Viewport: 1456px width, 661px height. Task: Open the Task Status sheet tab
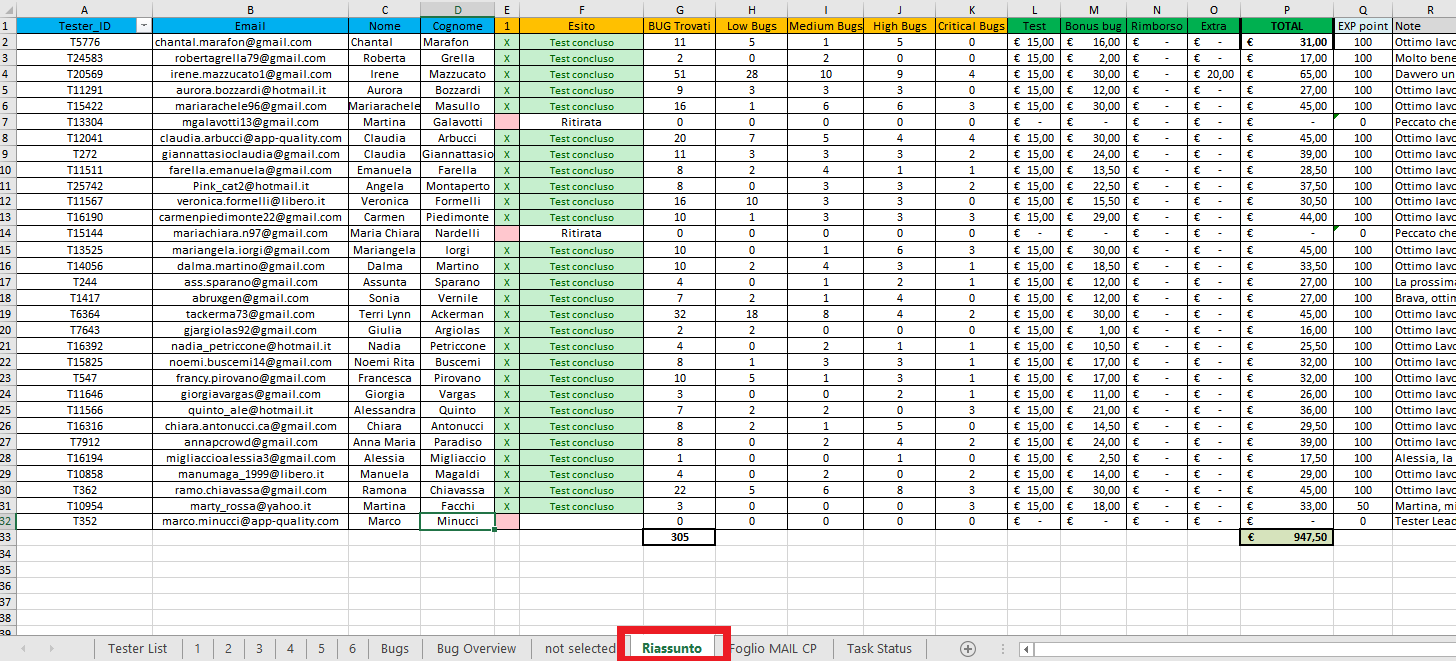[x=879, y=648]
